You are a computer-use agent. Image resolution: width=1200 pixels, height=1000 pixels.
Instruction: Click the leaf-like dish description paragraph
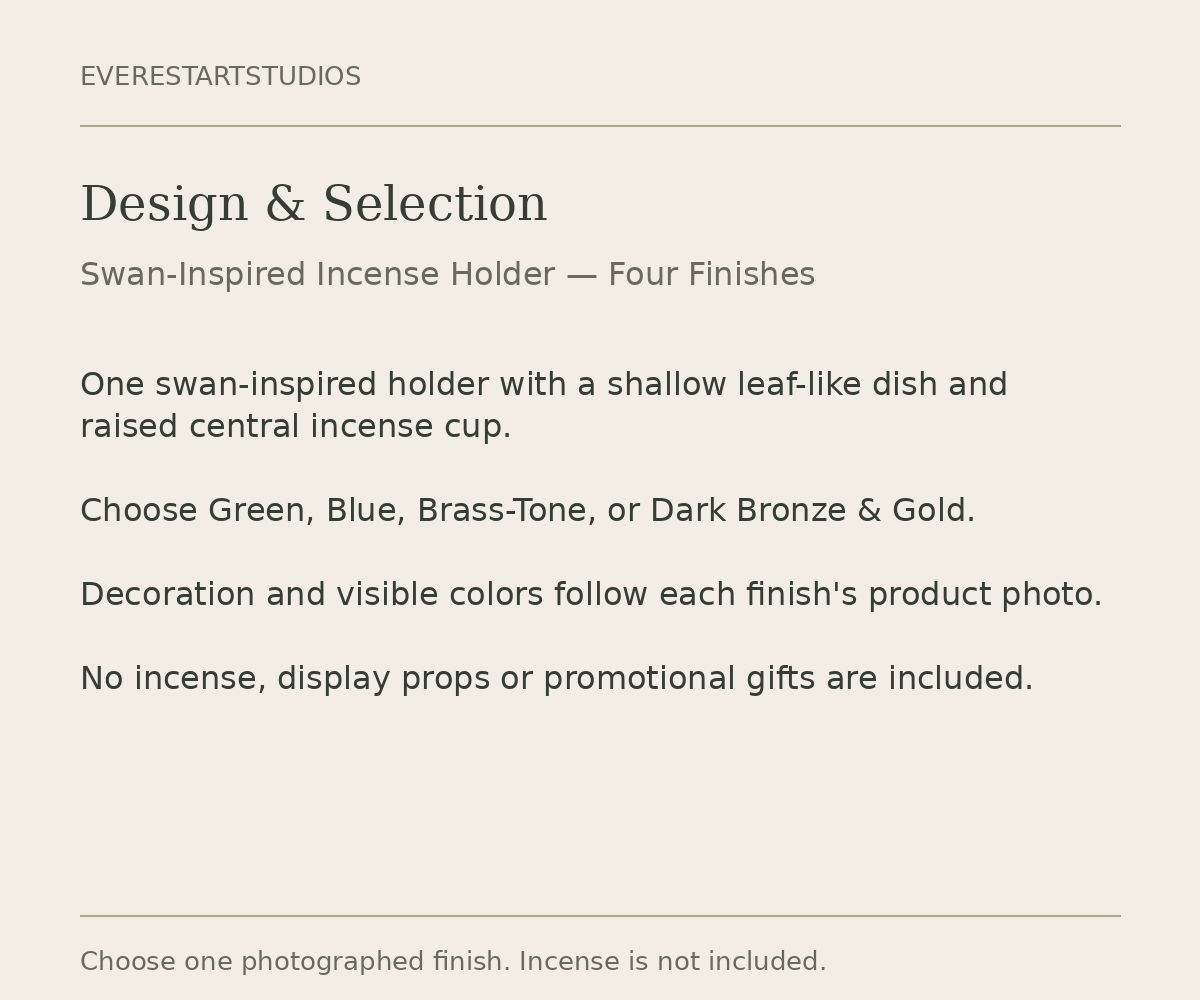tap(544, 406)
